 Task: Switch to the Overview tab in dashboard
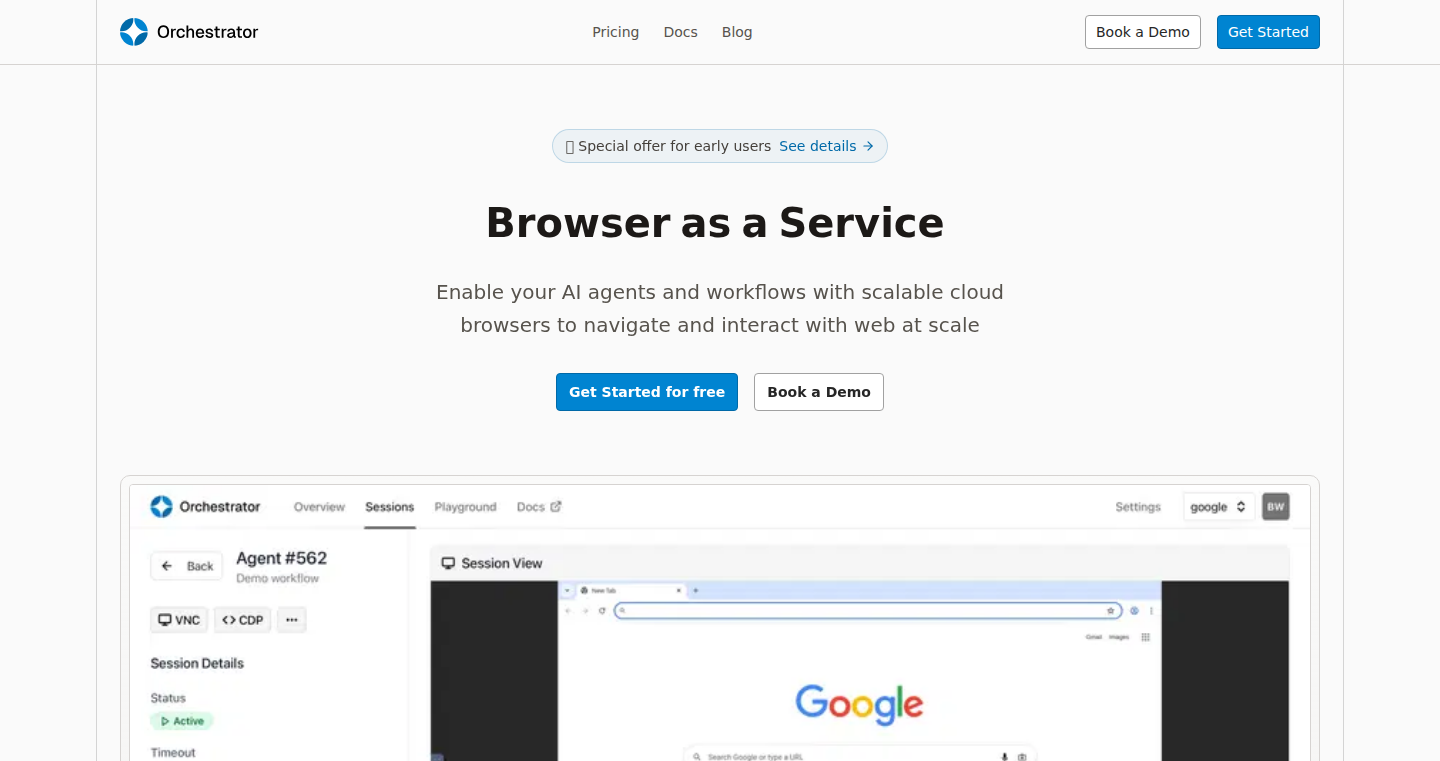click(x=319, y=507)
